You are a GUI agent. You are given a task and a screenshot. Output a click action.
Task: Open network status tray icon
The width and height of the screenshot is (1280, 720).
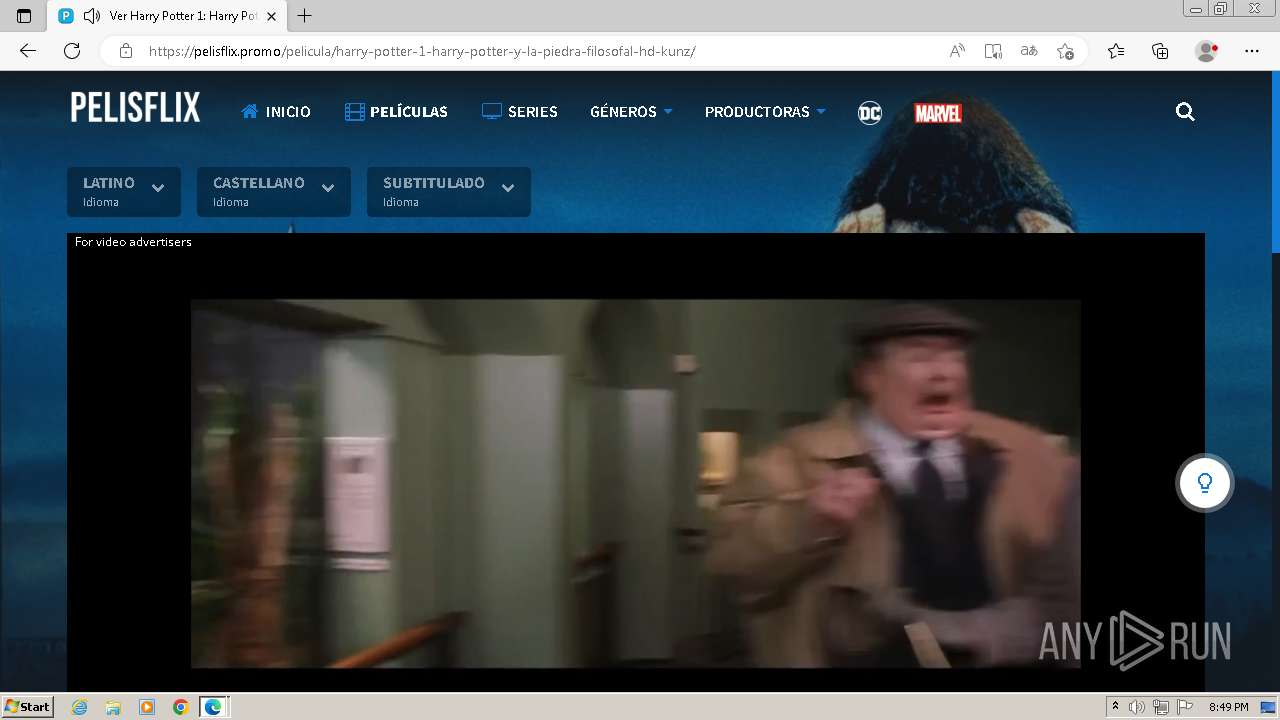[1161, 707]
